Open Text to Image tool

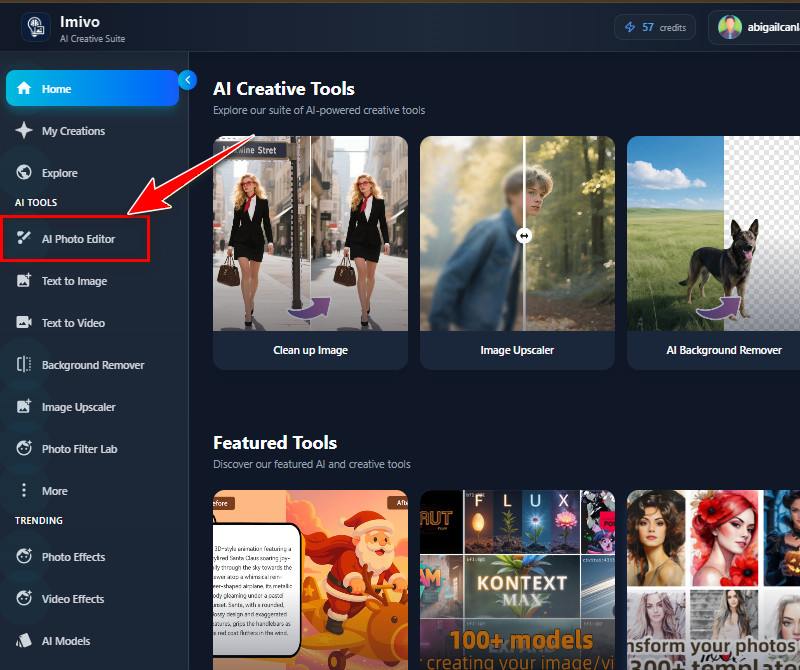(x=92, y=281)
